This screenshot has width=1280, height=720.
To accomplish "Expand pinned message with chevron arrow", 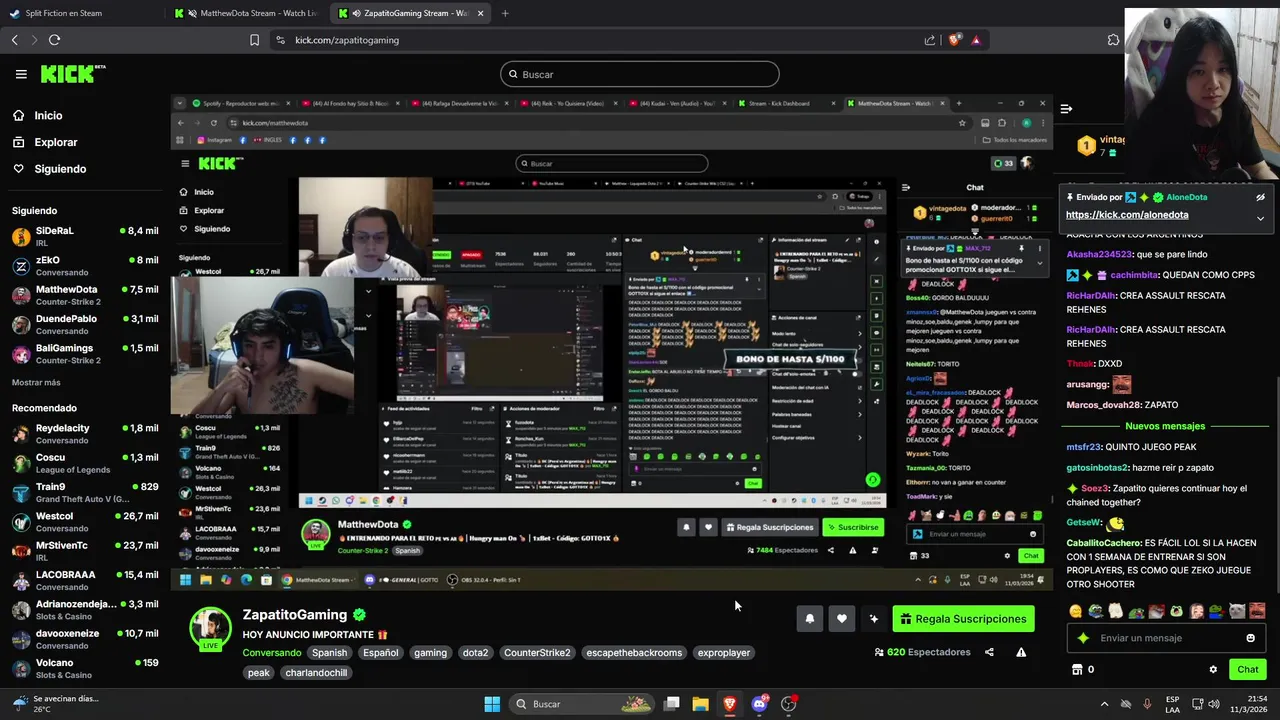I will click(x=1260, y=218).
